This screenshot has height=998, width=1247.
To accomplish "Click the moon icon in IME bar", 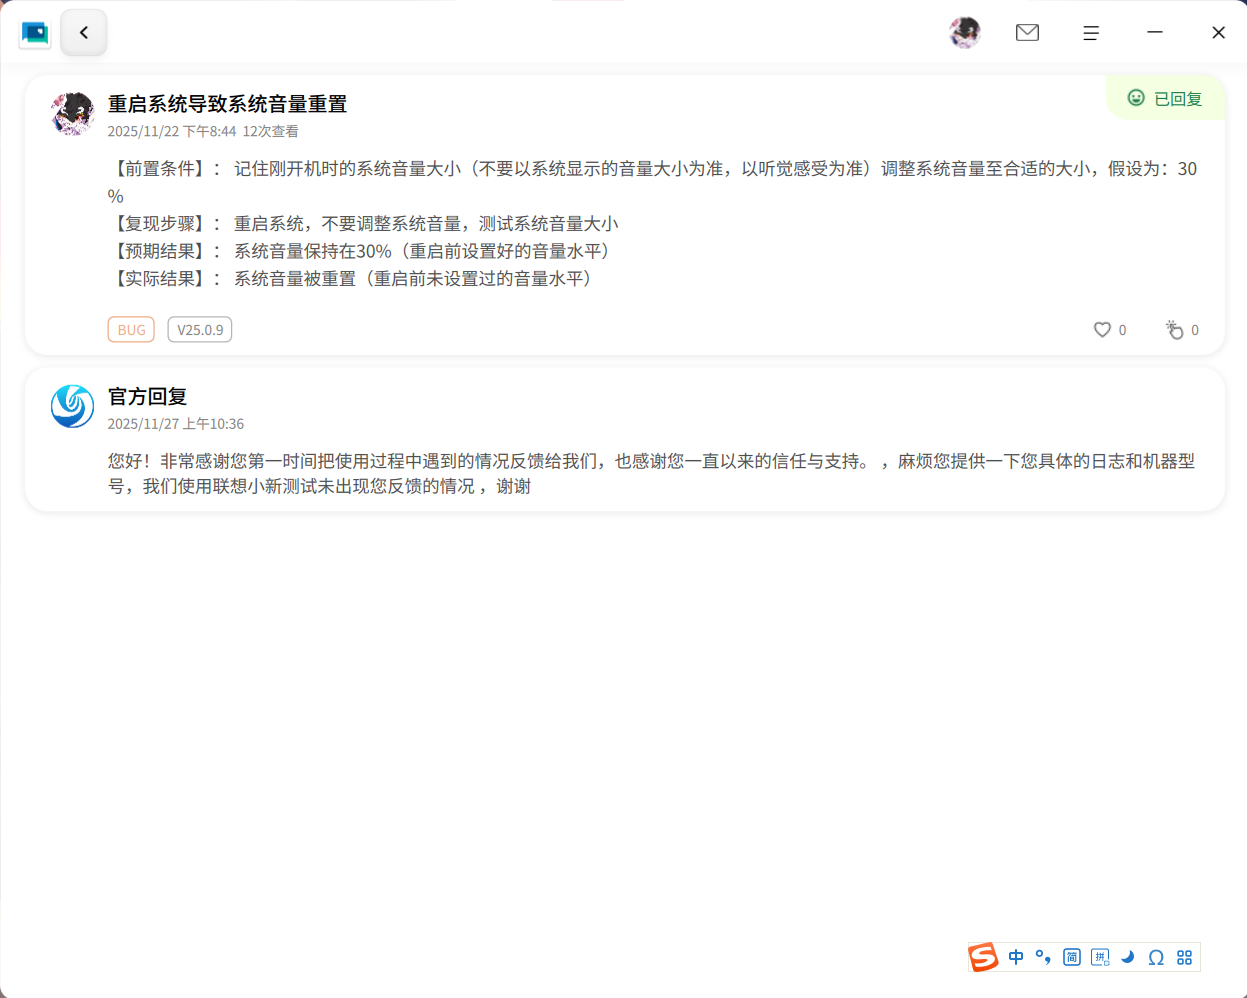I will click(x=1128, y=957).
